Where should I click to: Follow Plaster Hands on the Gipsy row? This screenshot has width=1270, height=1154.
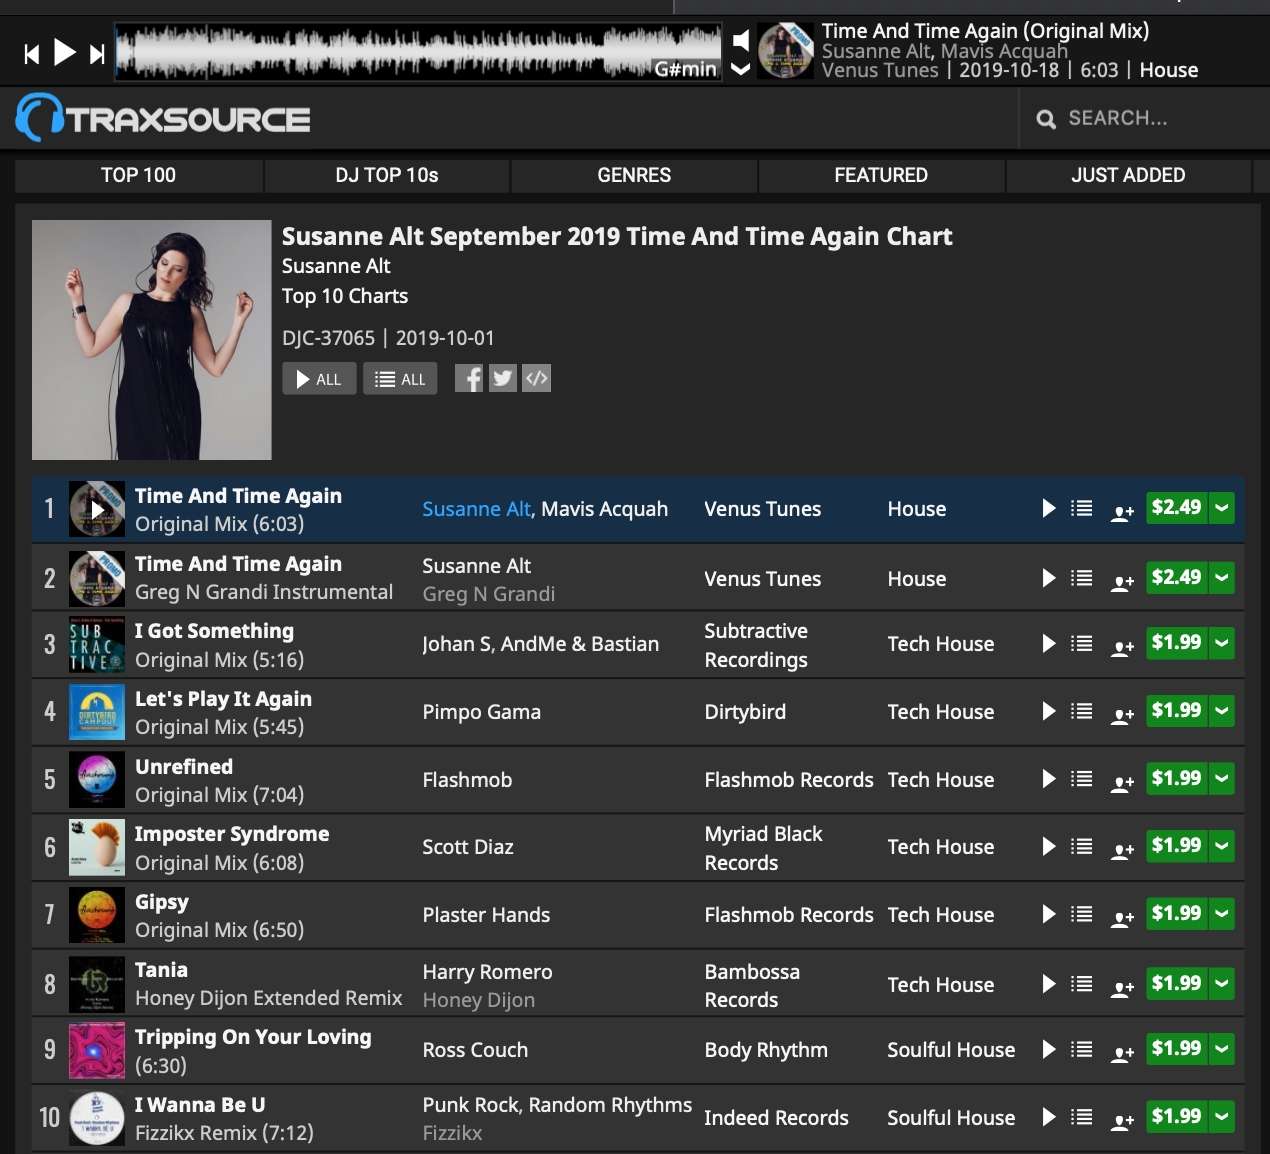[x=1122, y=919]
